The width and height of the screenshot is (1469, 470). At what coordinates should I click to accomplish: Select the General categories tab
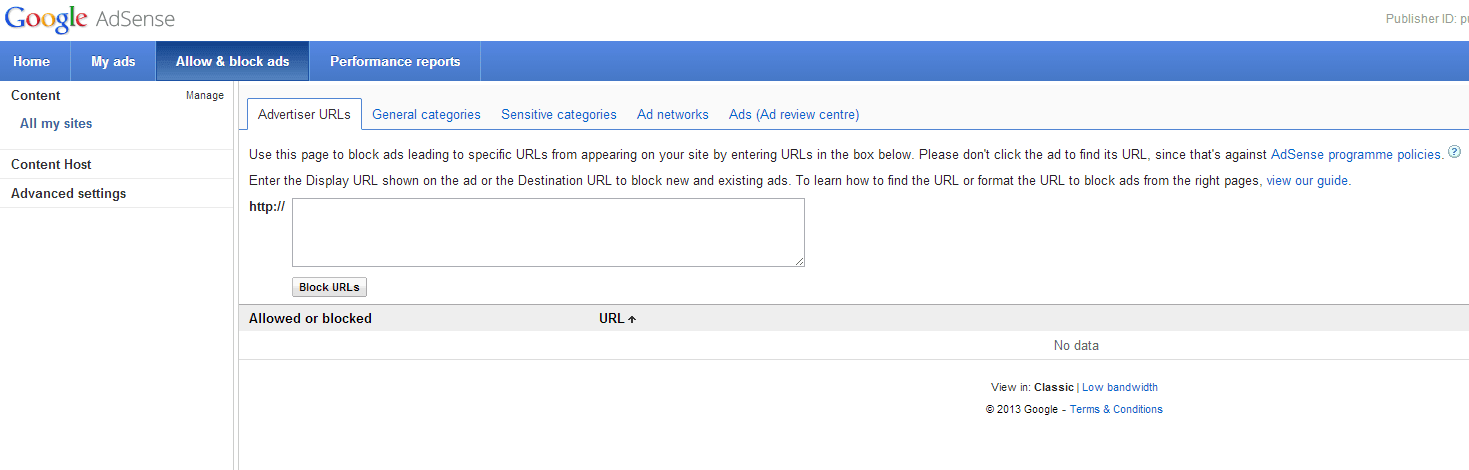[426, 115]
